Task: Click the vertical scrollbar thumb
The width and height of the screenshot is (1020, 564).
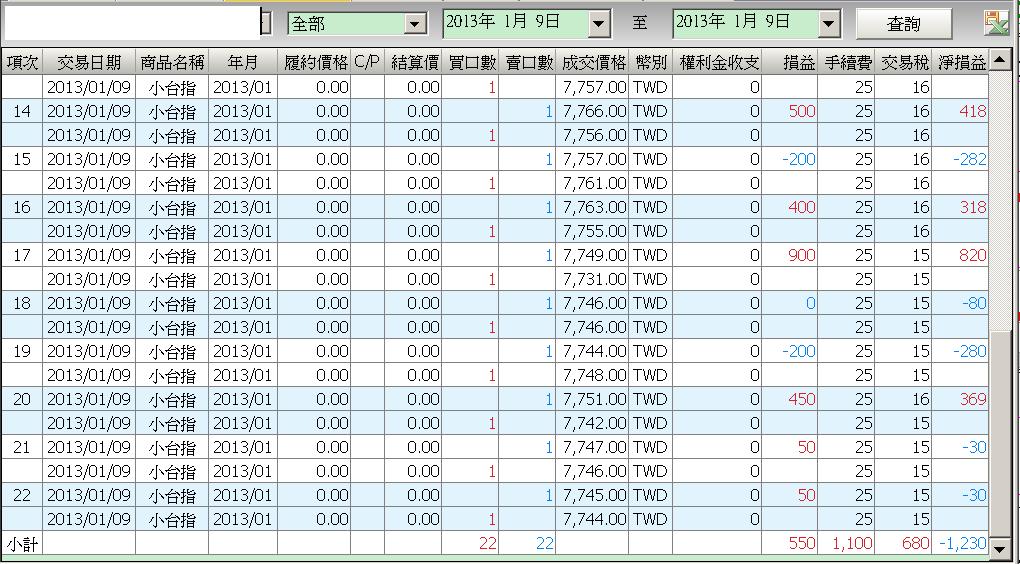Action: [999, 433]
